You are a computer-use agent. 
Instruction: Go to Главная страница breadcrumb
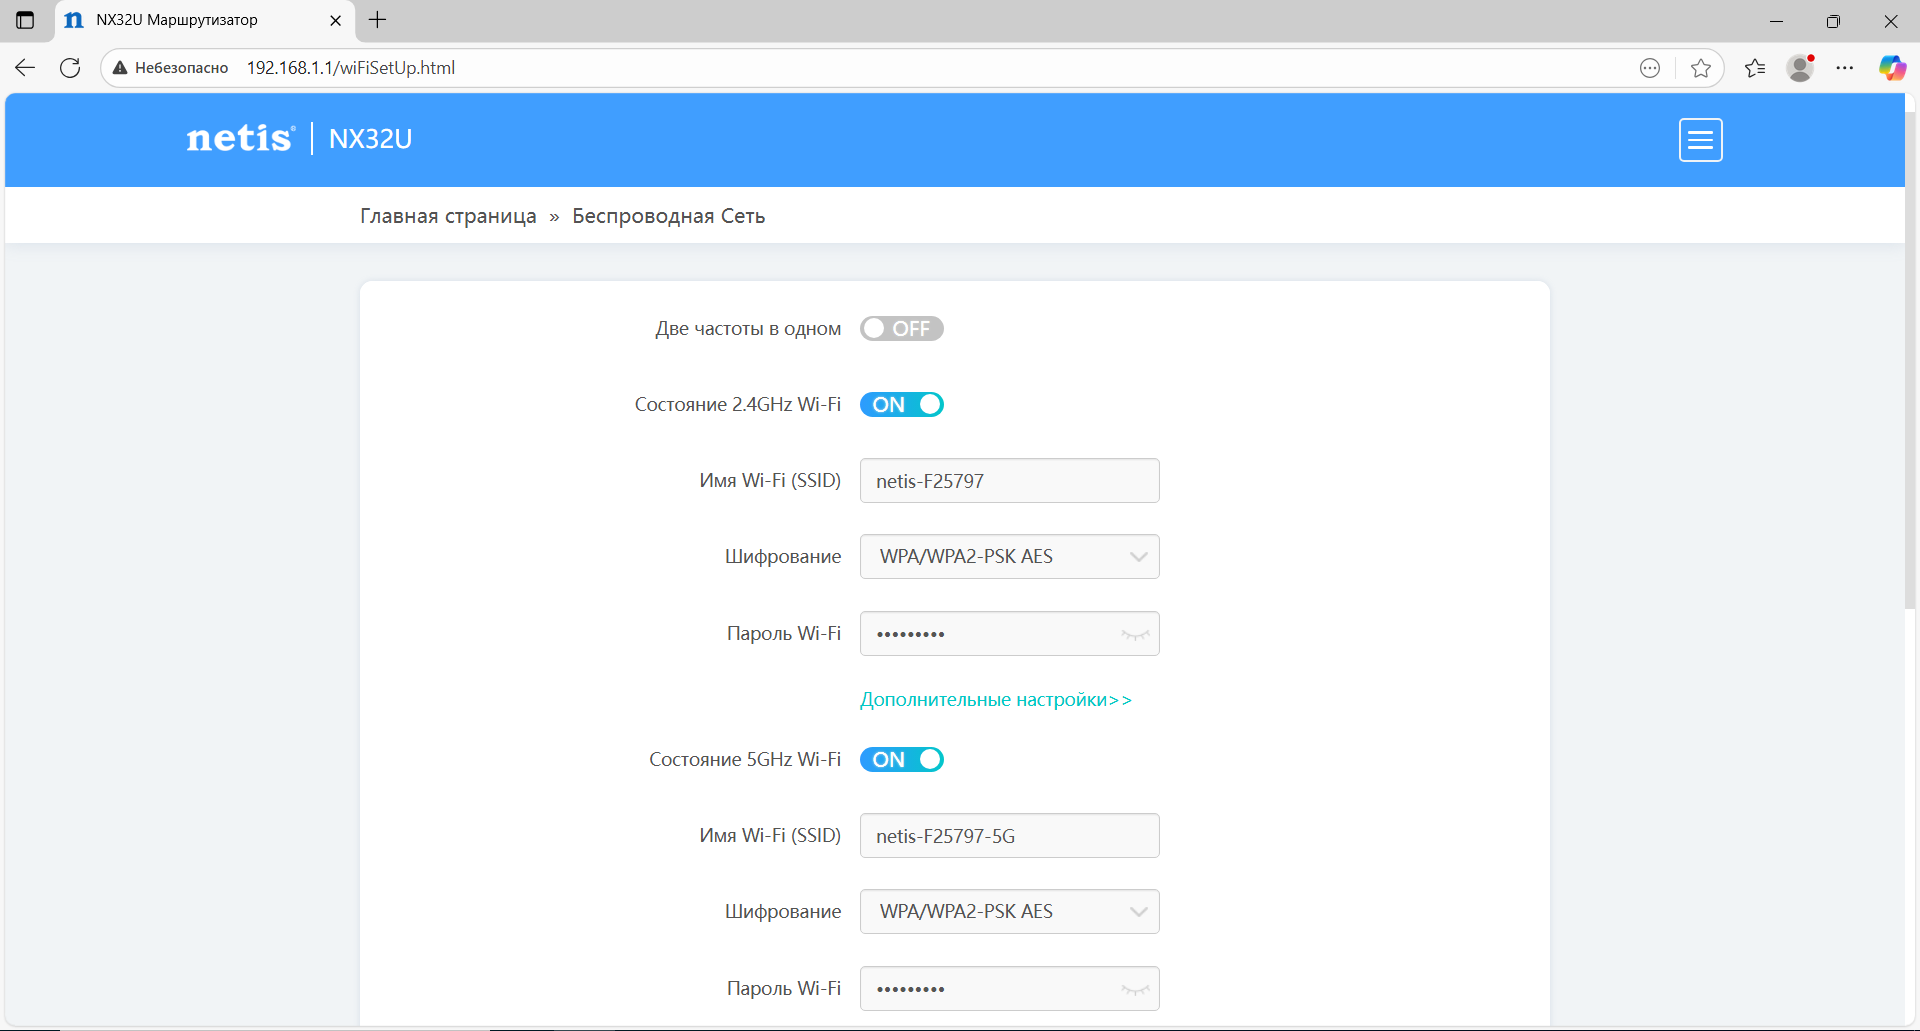tap(448, 216)
